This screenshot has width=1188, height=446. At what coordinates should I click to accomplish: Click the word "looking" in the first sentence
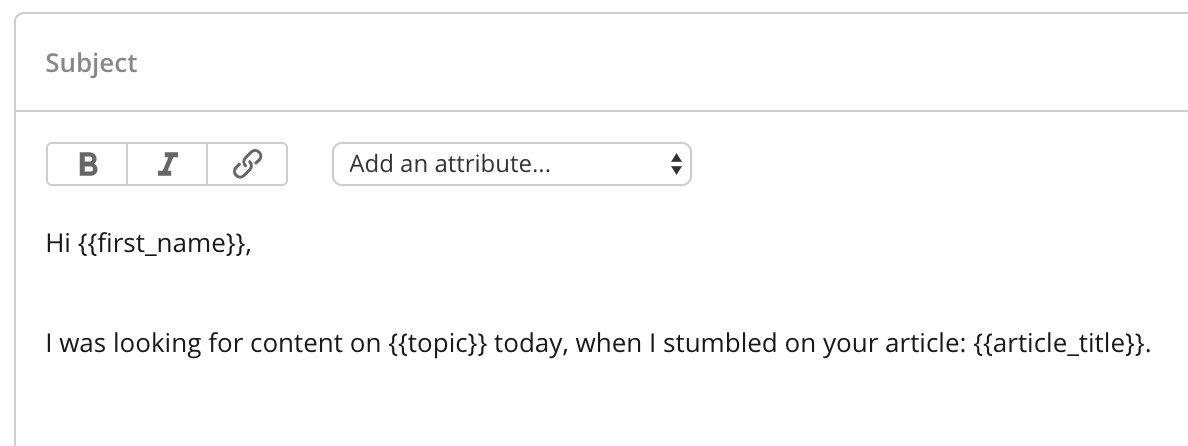[x=157, y=344]
